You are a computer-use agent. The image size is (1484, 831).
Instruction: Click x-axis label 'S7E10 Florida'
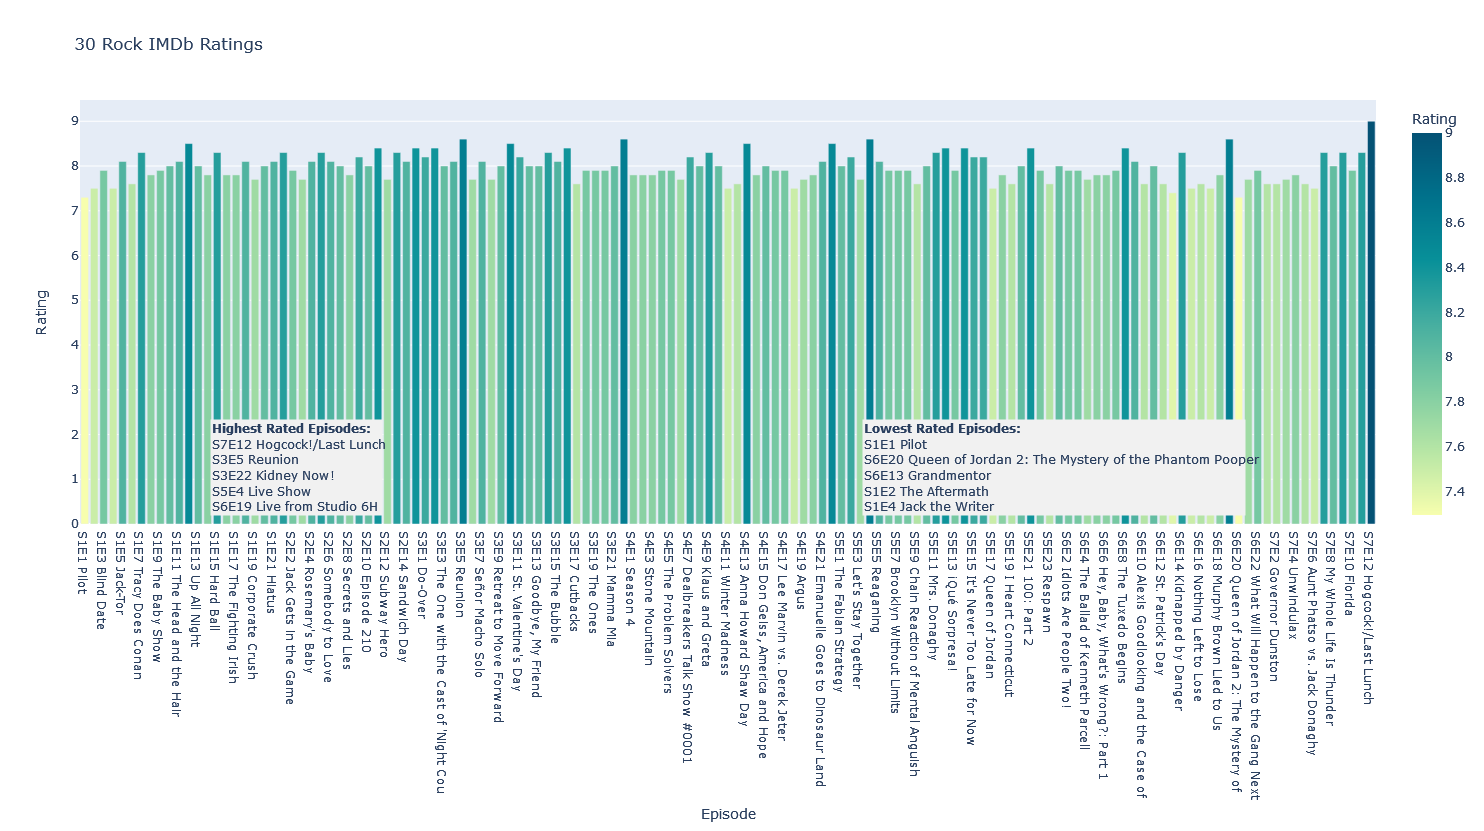(x=1349, y=572)
